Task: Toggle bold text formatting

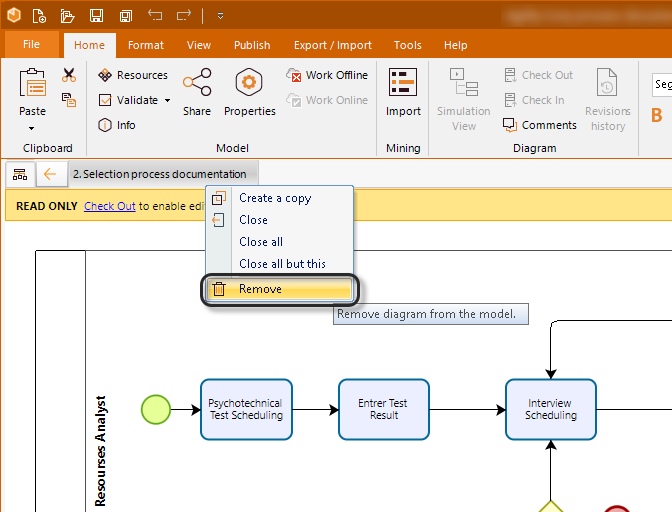Action: click(x=657, y=115)
